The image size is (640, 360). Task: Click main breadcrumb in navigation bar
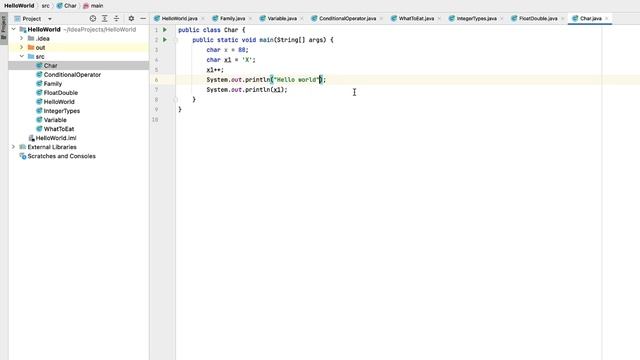(x=93, y=6)
